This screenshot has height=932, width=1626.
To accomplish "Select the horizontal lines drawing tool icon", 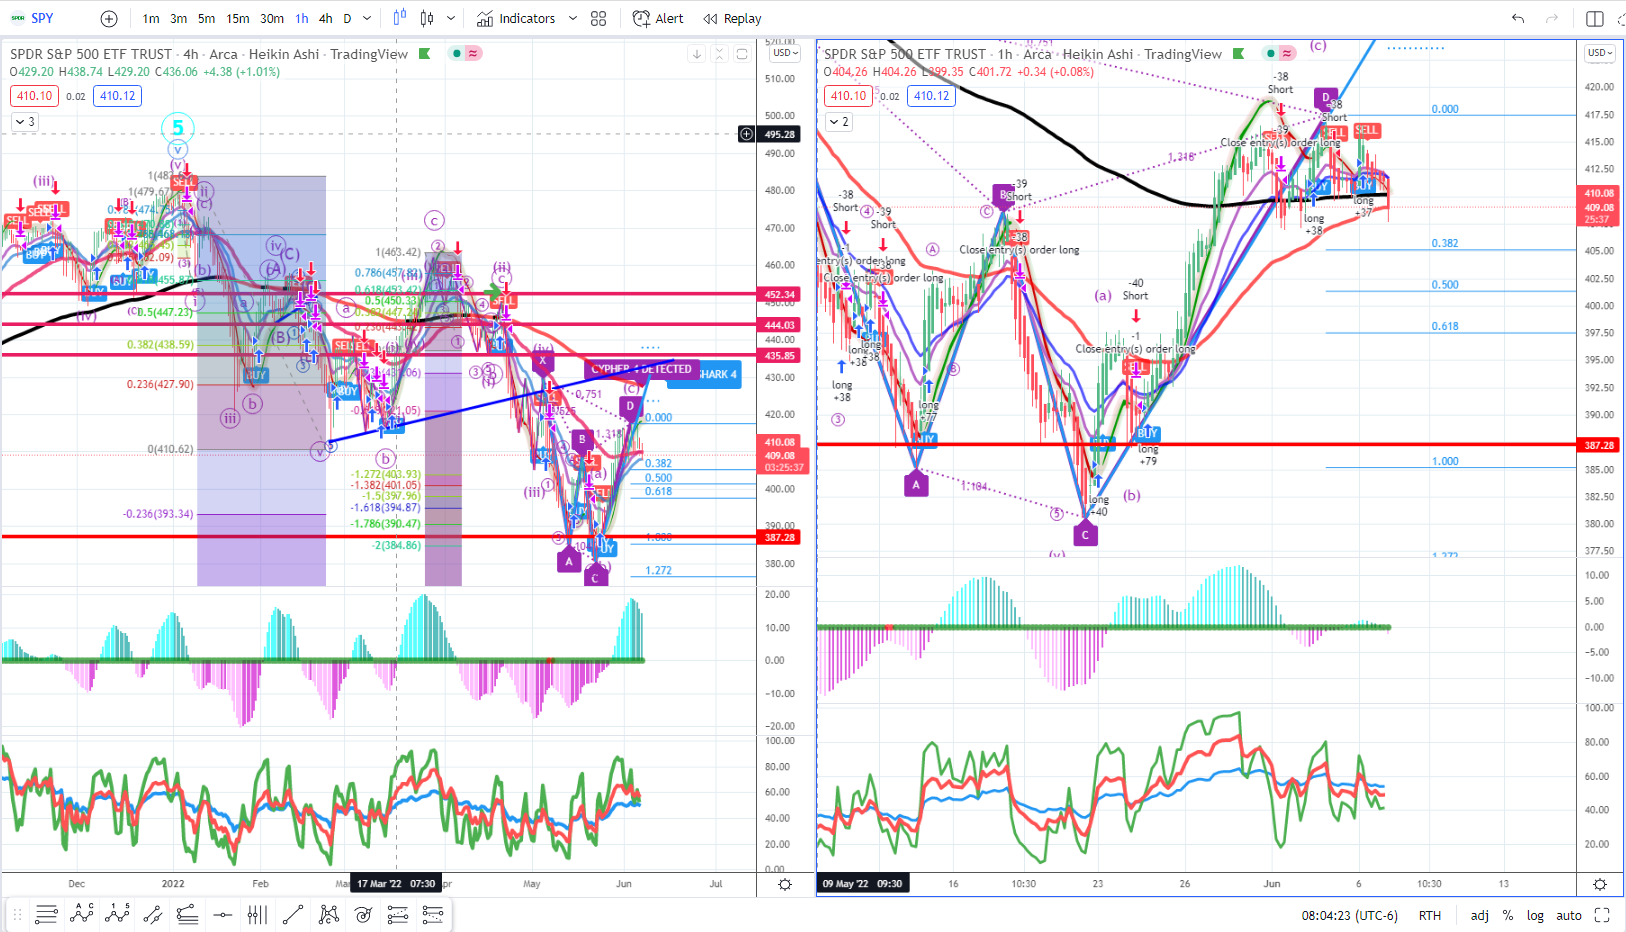I will pos(46,914).
